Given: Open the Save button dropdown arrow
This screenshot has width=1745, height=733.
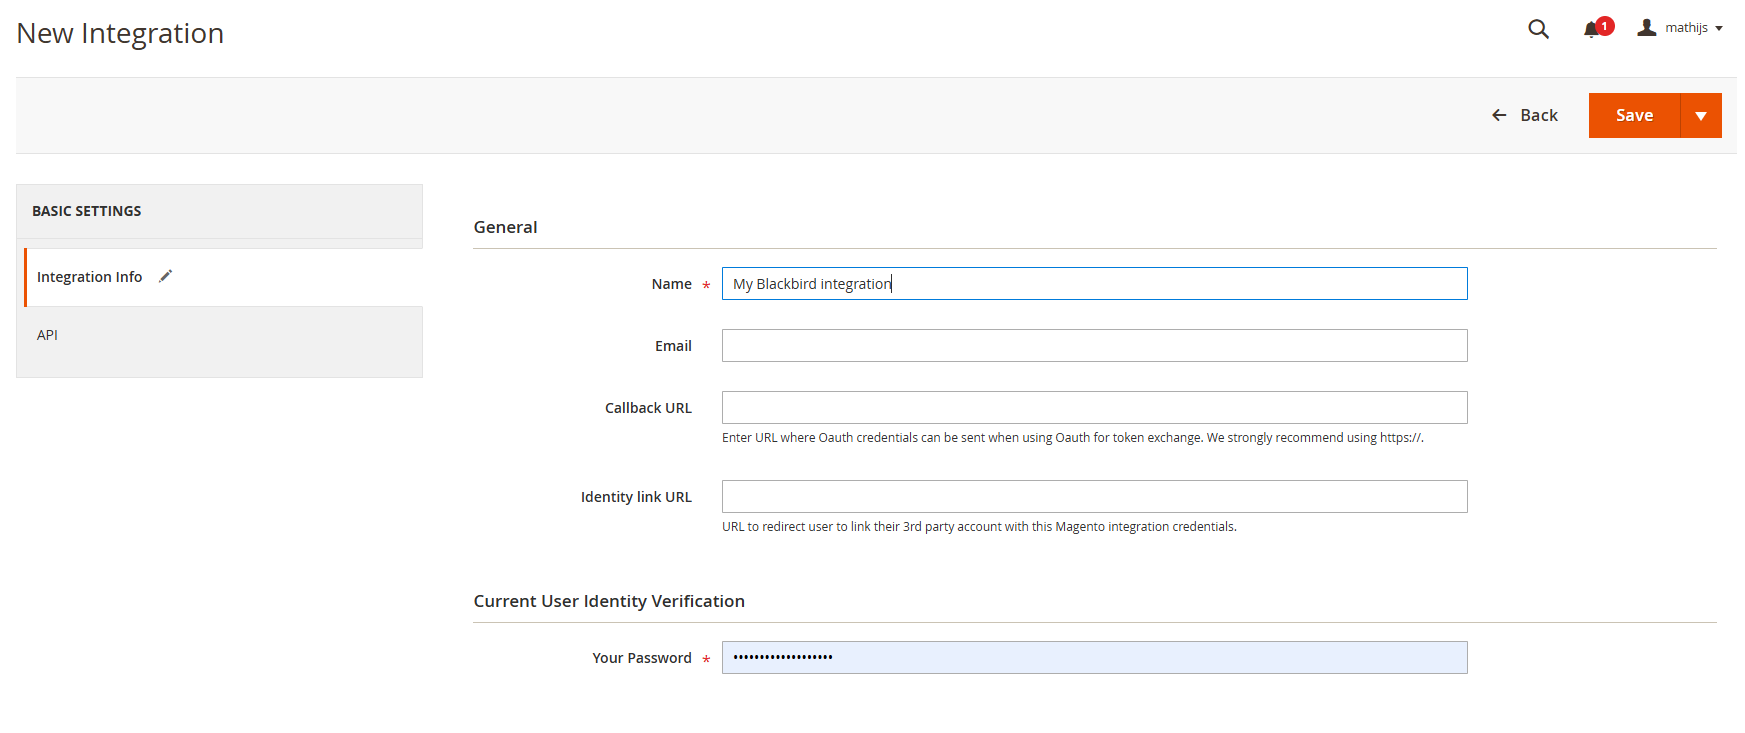Looking at the screenshot, I should [1701, 116].
